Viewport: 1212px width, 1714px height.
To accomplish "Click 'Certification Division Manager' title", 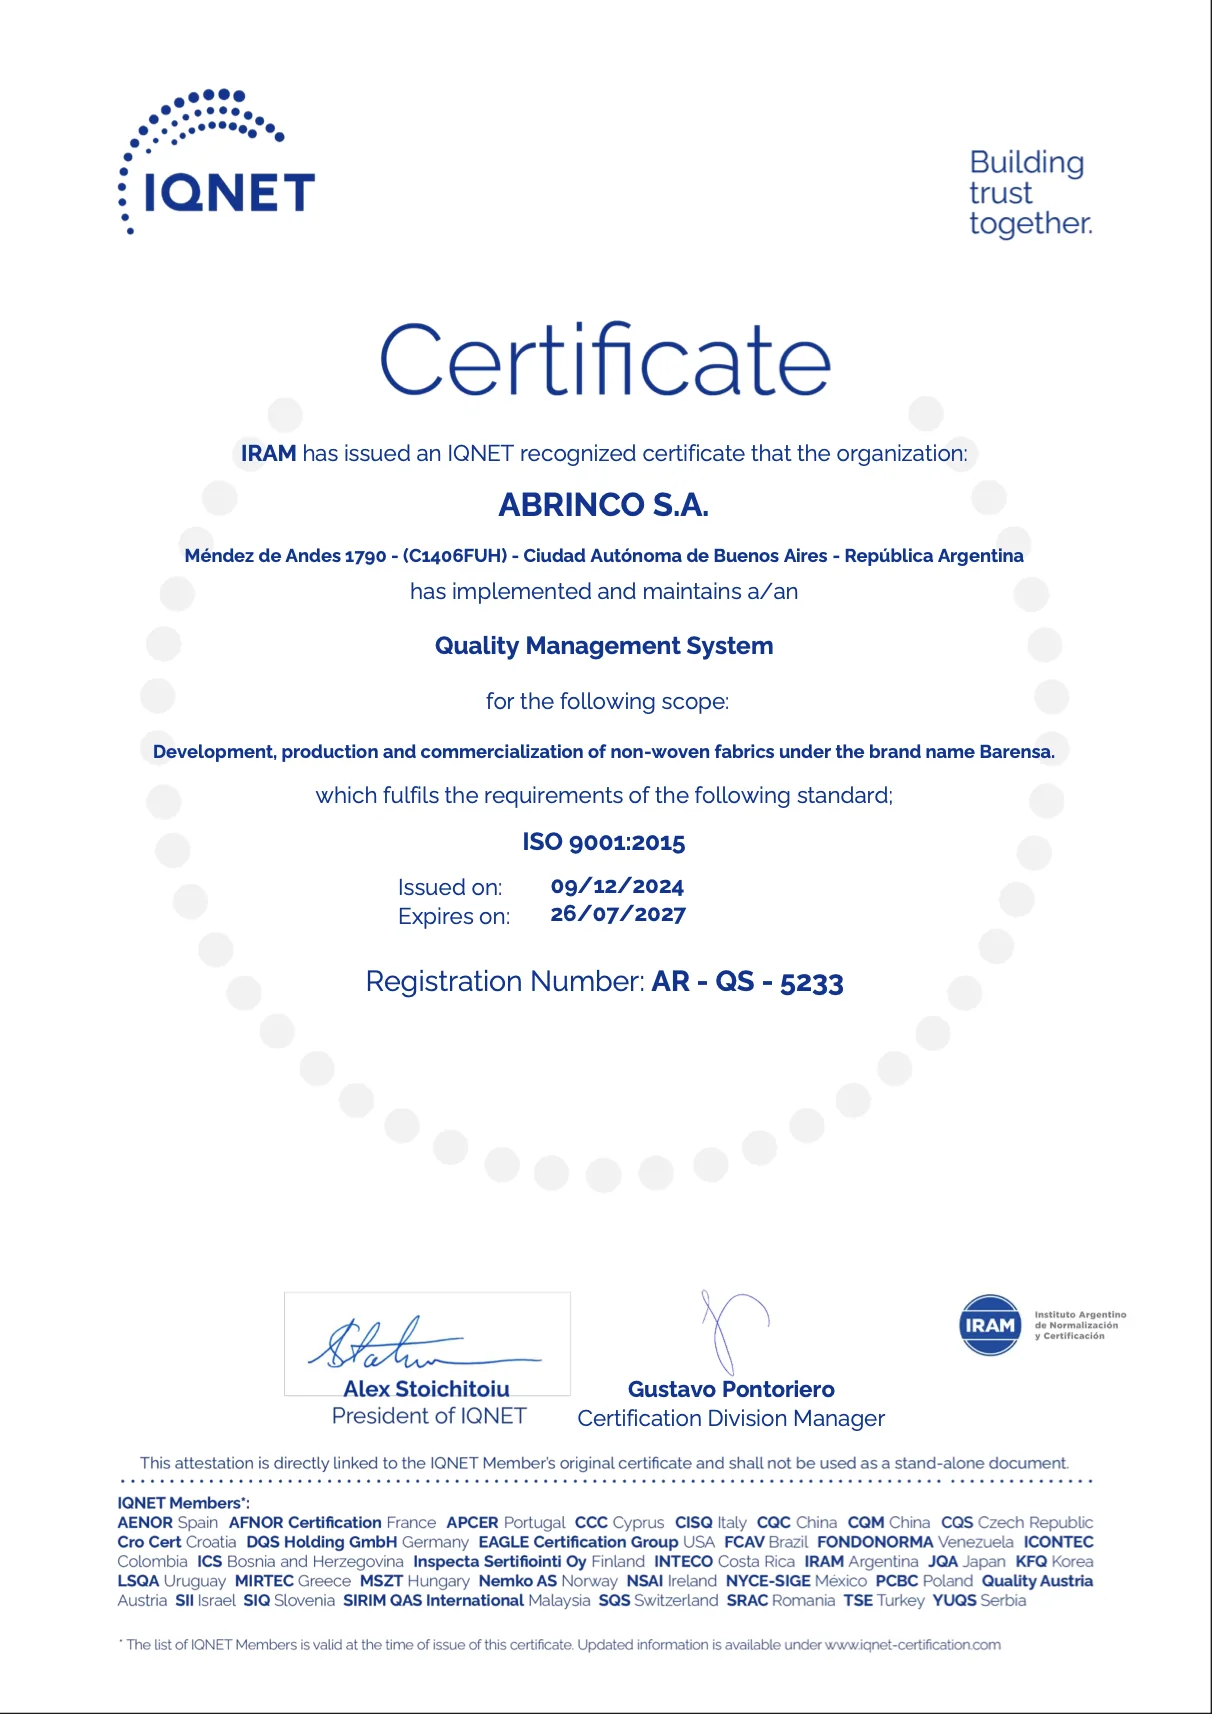I will coord(731,1419).
